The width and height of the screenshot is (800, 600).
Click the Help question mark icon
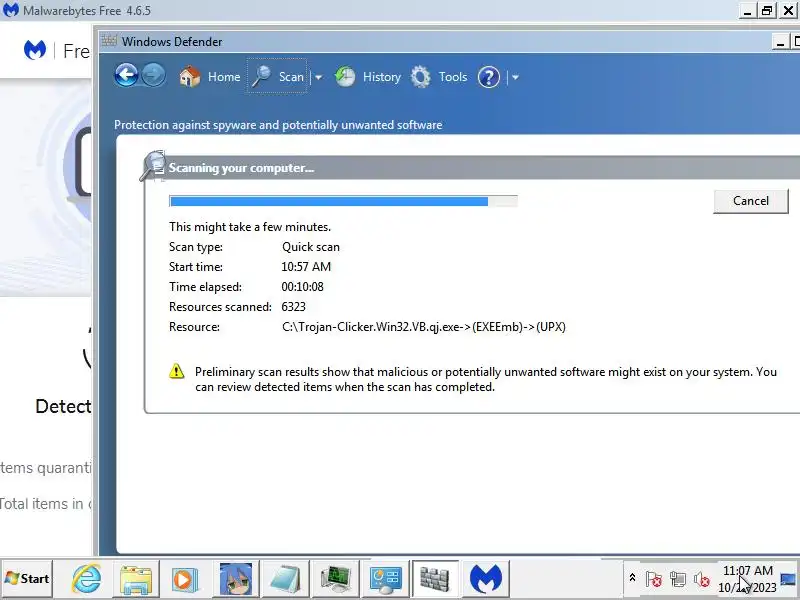click(x=489, y=78)
